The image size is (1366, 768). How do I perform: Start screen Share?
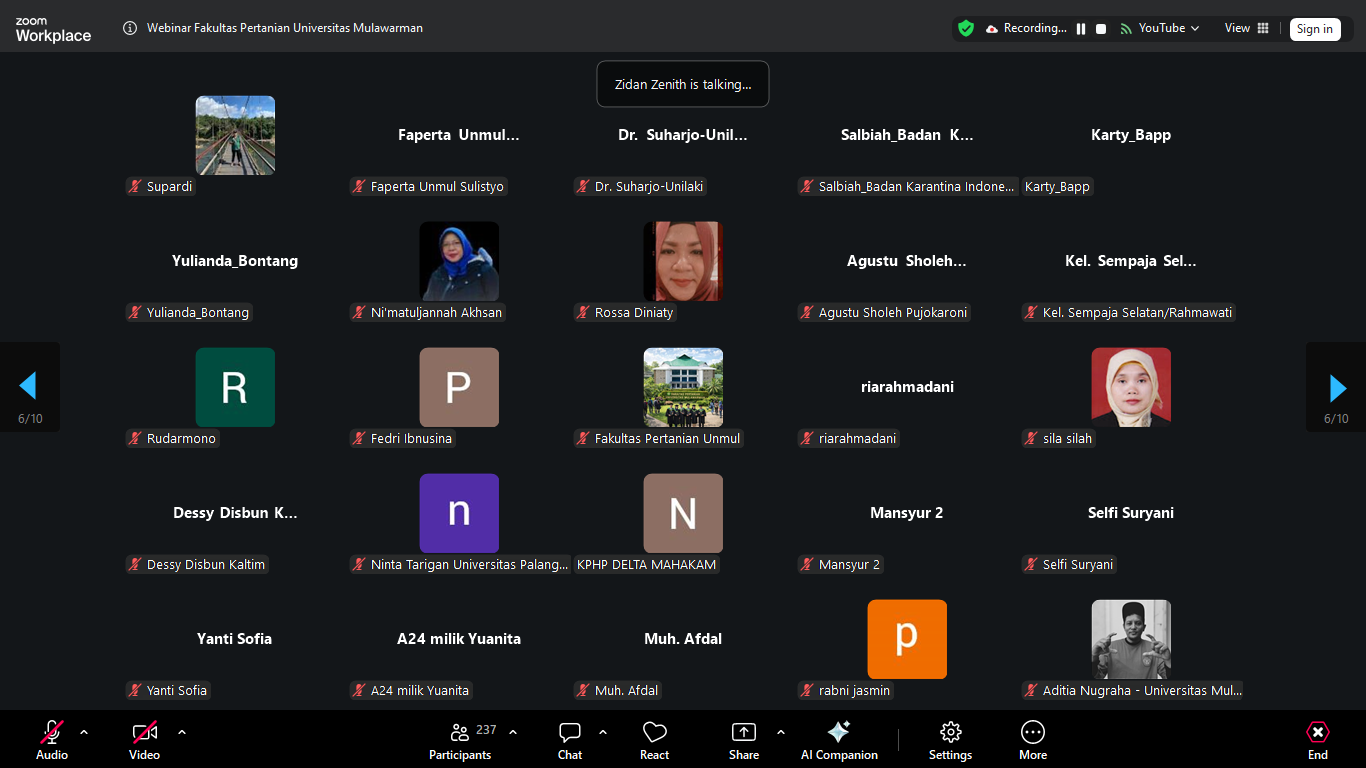[x=744, y=741]
